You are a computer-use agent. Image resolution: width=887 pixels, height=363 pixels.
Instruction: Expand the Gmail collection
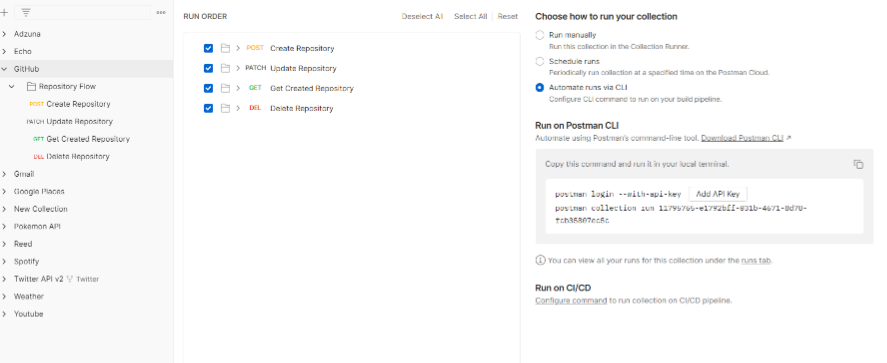(5, 174)
